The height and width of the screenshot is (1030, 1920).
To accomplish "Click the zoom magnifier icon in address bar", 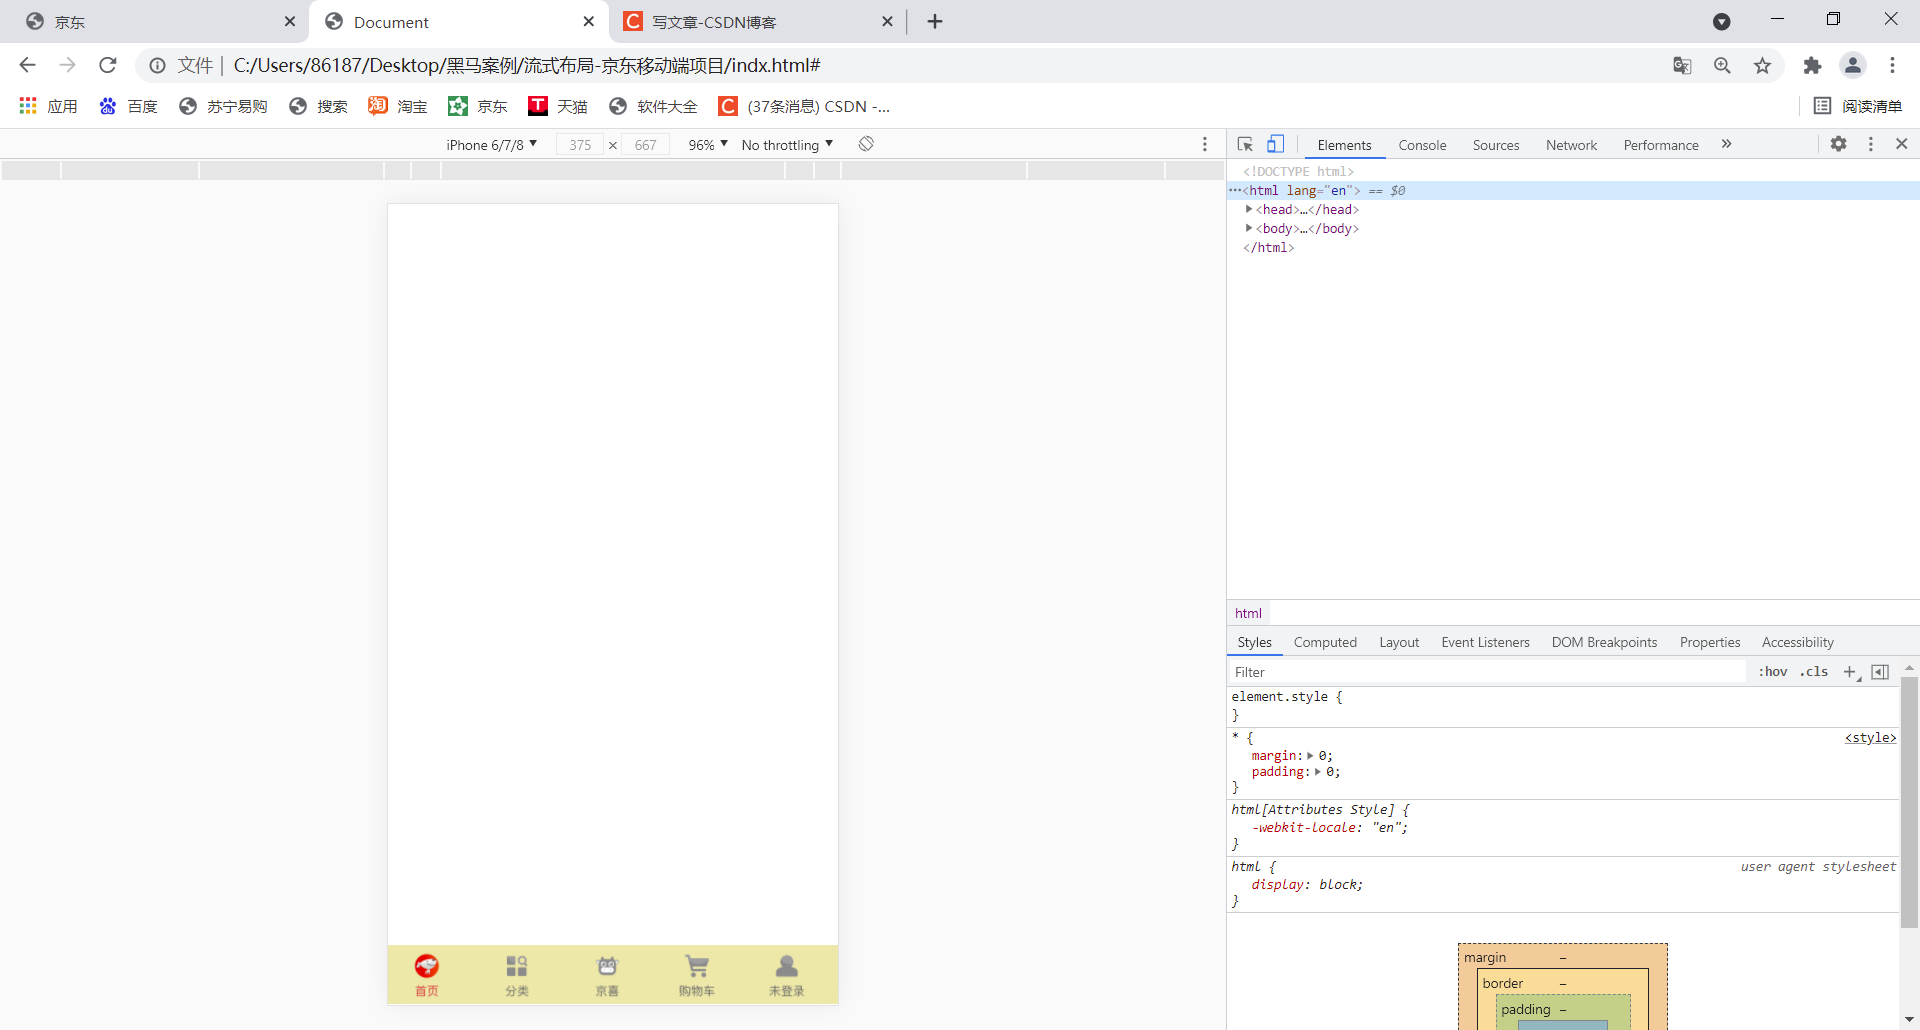I will click(1722, 65).
